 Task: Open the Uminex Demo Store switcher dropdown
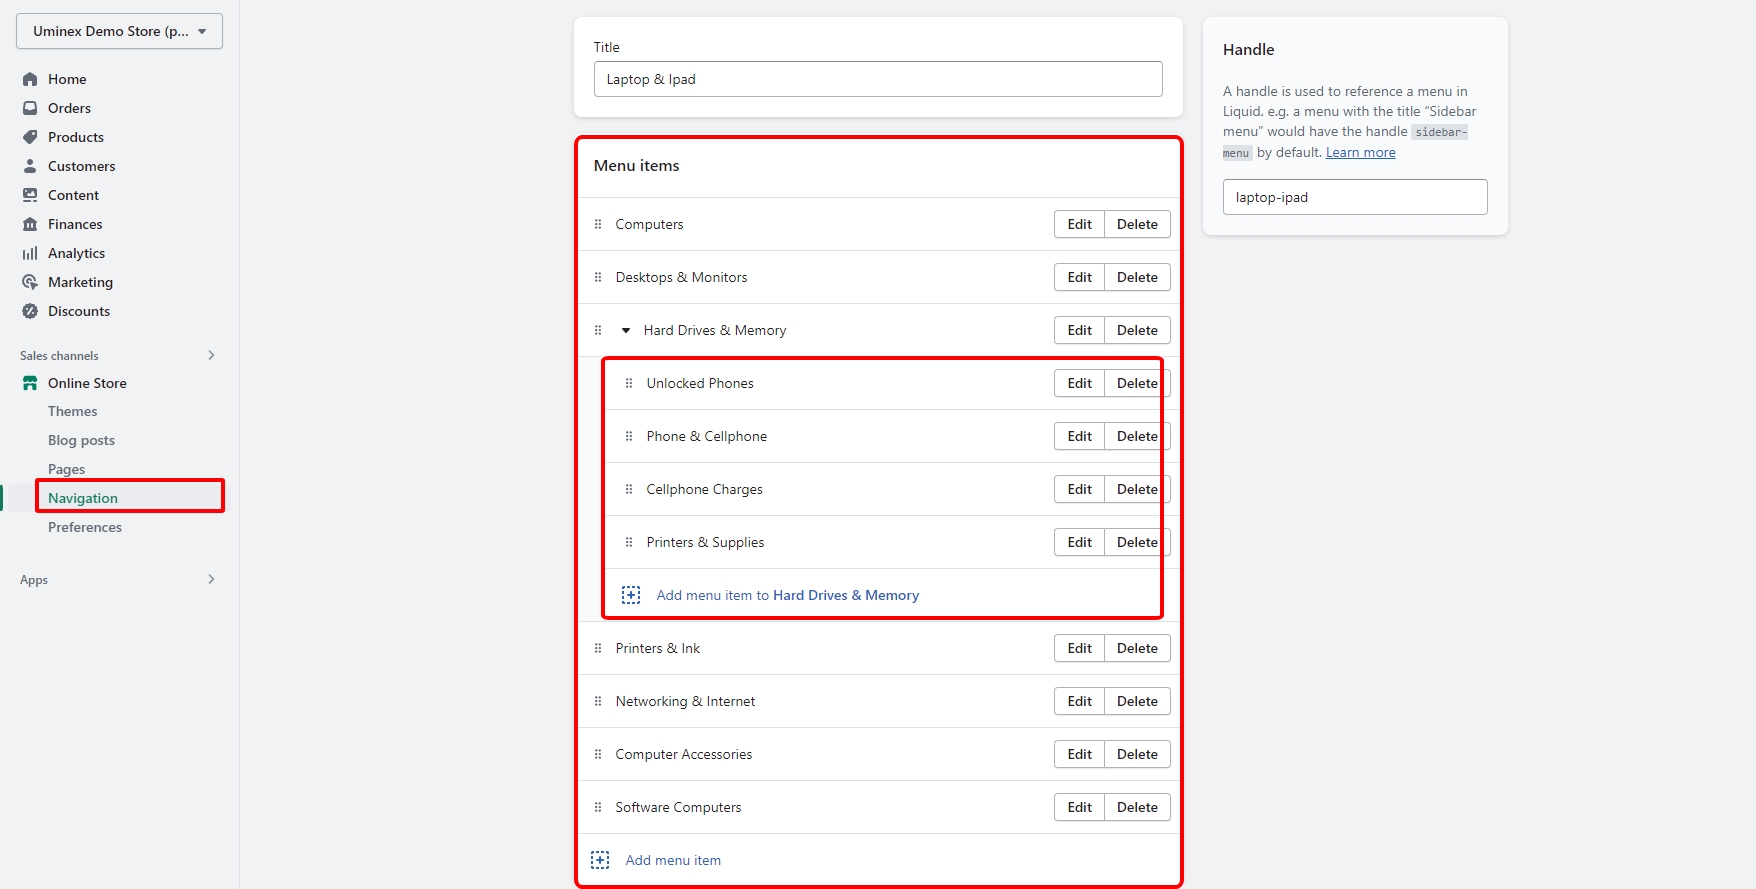[119, 31]
